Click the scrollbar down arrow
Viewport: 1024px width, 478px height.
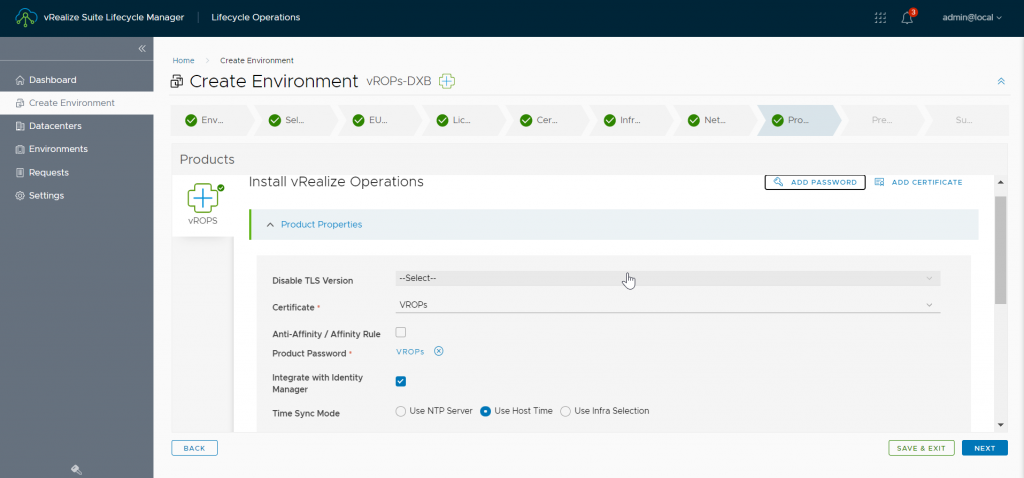(1000, 424)
